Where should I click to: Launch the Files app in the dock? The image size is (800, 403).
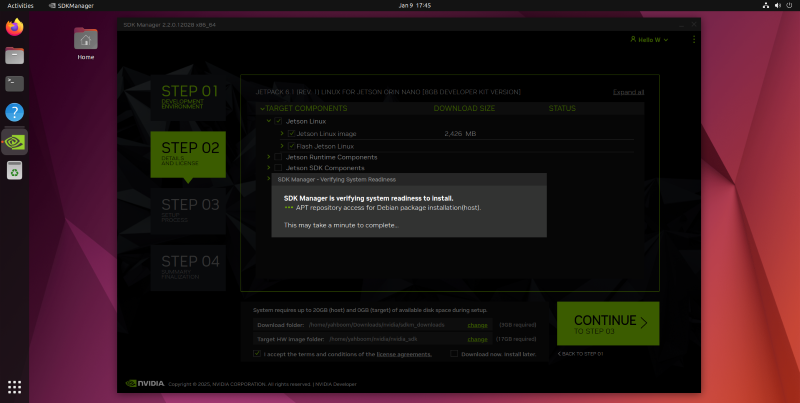coord(14,55)
